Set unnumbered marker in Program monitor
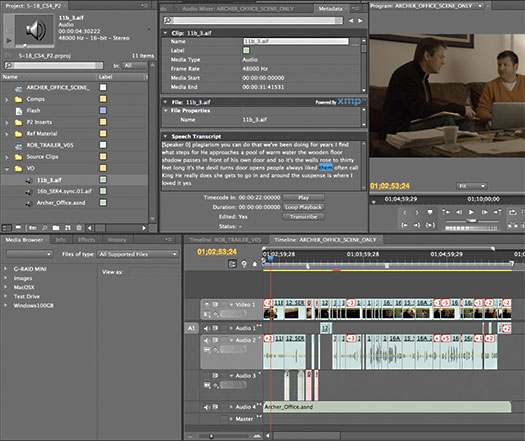This screenshot has height=441, width=525. [430, 213]
